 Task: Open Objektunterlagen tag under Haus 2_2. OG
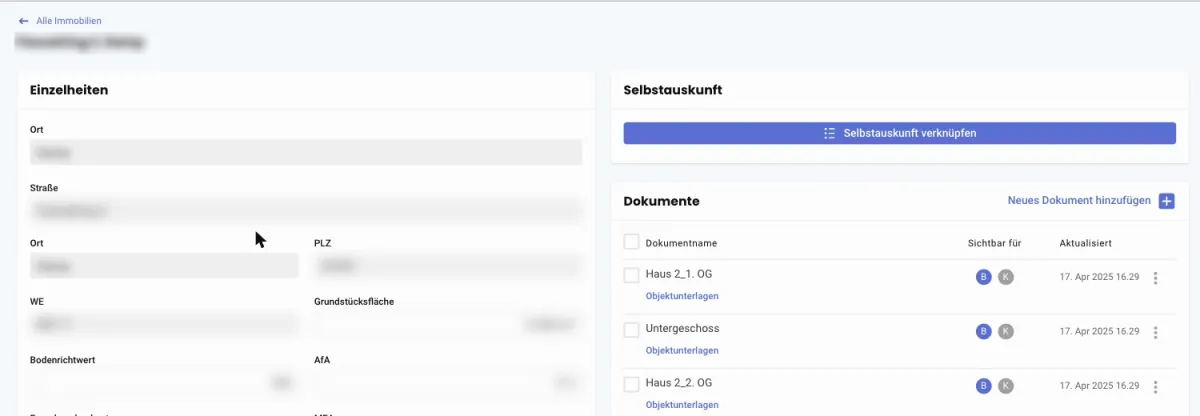pyautogui.click(x=682, y=405)
